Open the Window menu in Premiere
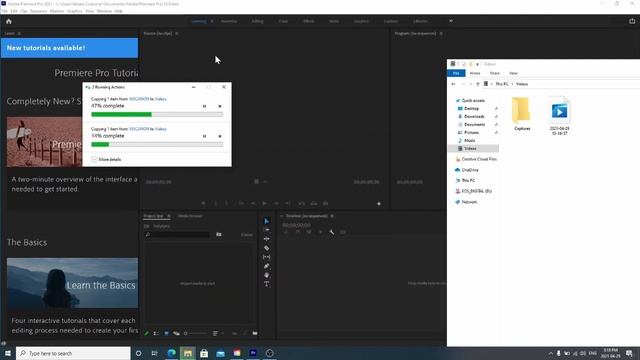Screen dimensions: 640x360 tap(104, 11)
